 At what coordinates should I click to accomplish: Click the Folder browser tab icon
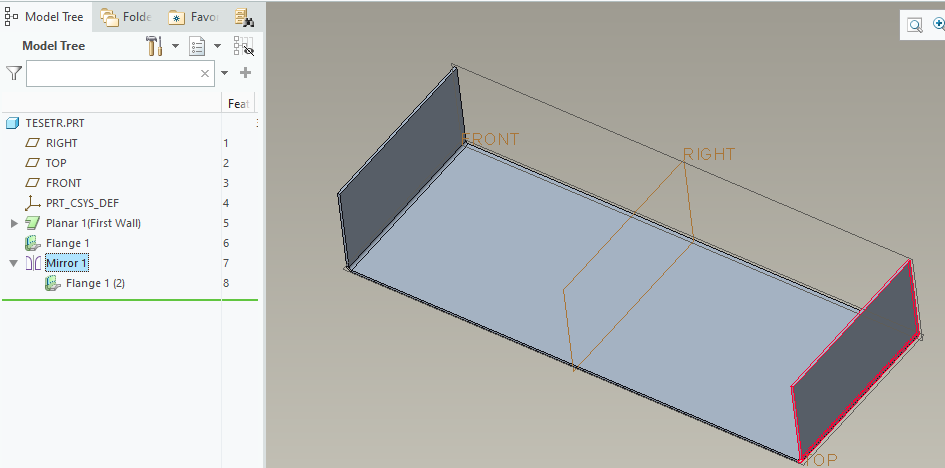pos(109,17)
